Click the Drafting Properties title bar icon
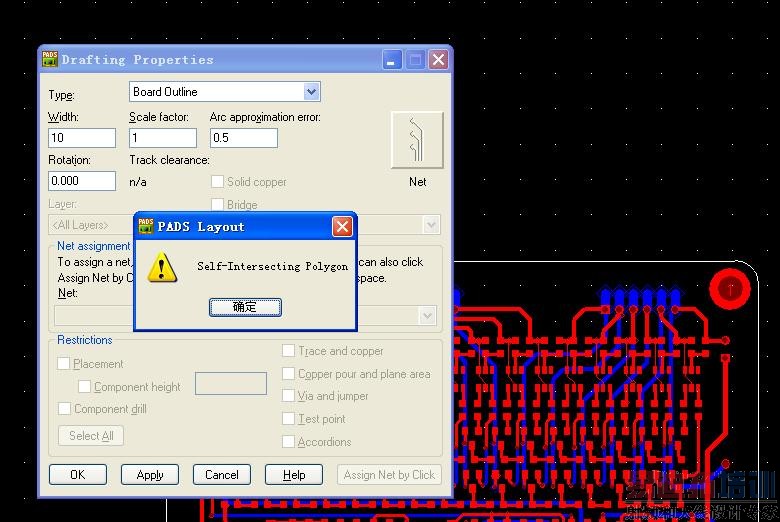The width and height of the screenshot is (780, 522). (50, 59)
